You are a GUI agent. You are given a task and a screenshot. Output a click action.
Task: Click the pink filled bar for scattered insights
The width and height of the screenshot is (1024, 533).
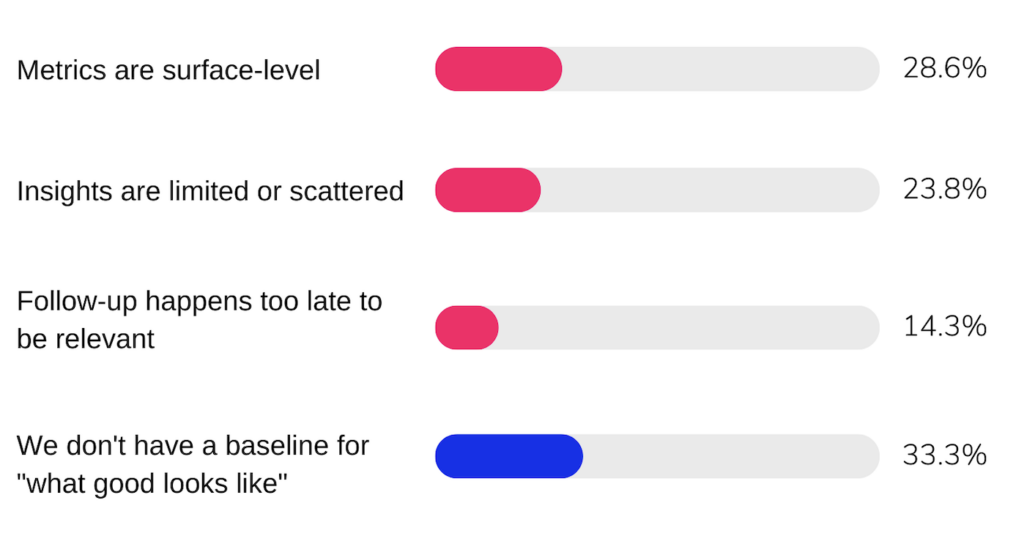coord(487,190)
